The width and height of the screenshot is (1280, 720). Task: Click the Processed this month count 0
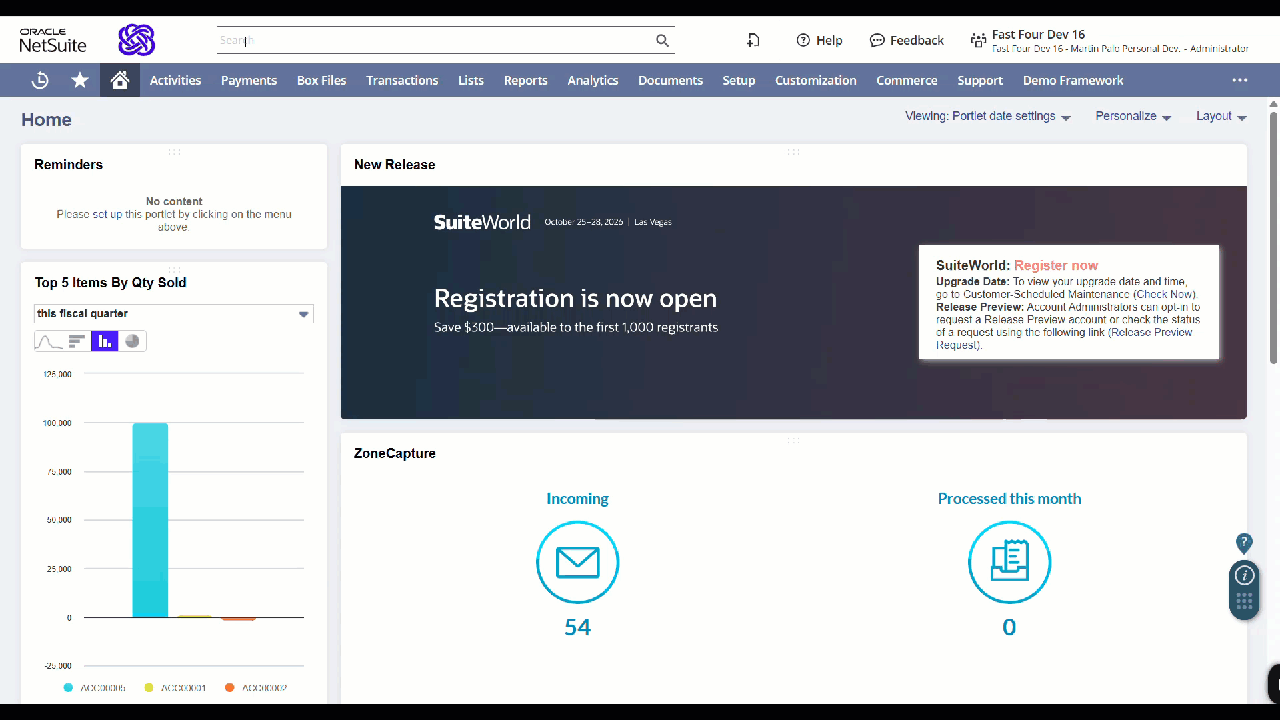[x=1009, y=627]
